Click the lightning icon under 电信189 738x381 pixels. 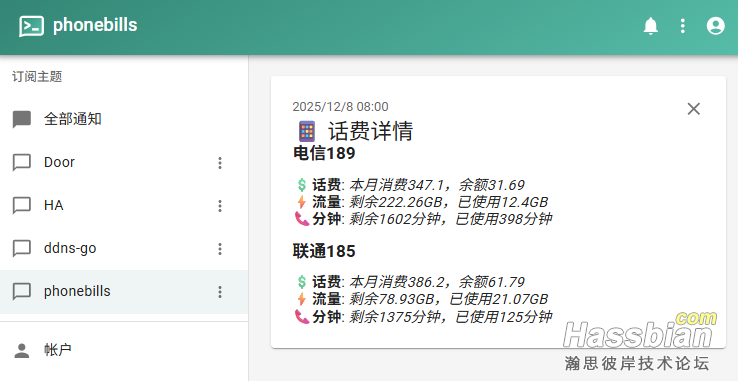(302, 202)
